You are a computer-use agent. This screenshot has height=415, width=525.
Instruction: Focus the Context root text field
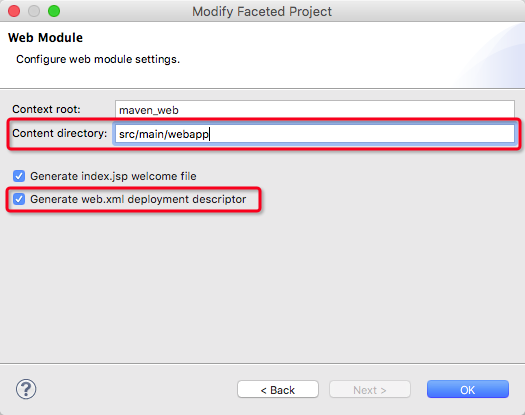(x=315, y=110)
